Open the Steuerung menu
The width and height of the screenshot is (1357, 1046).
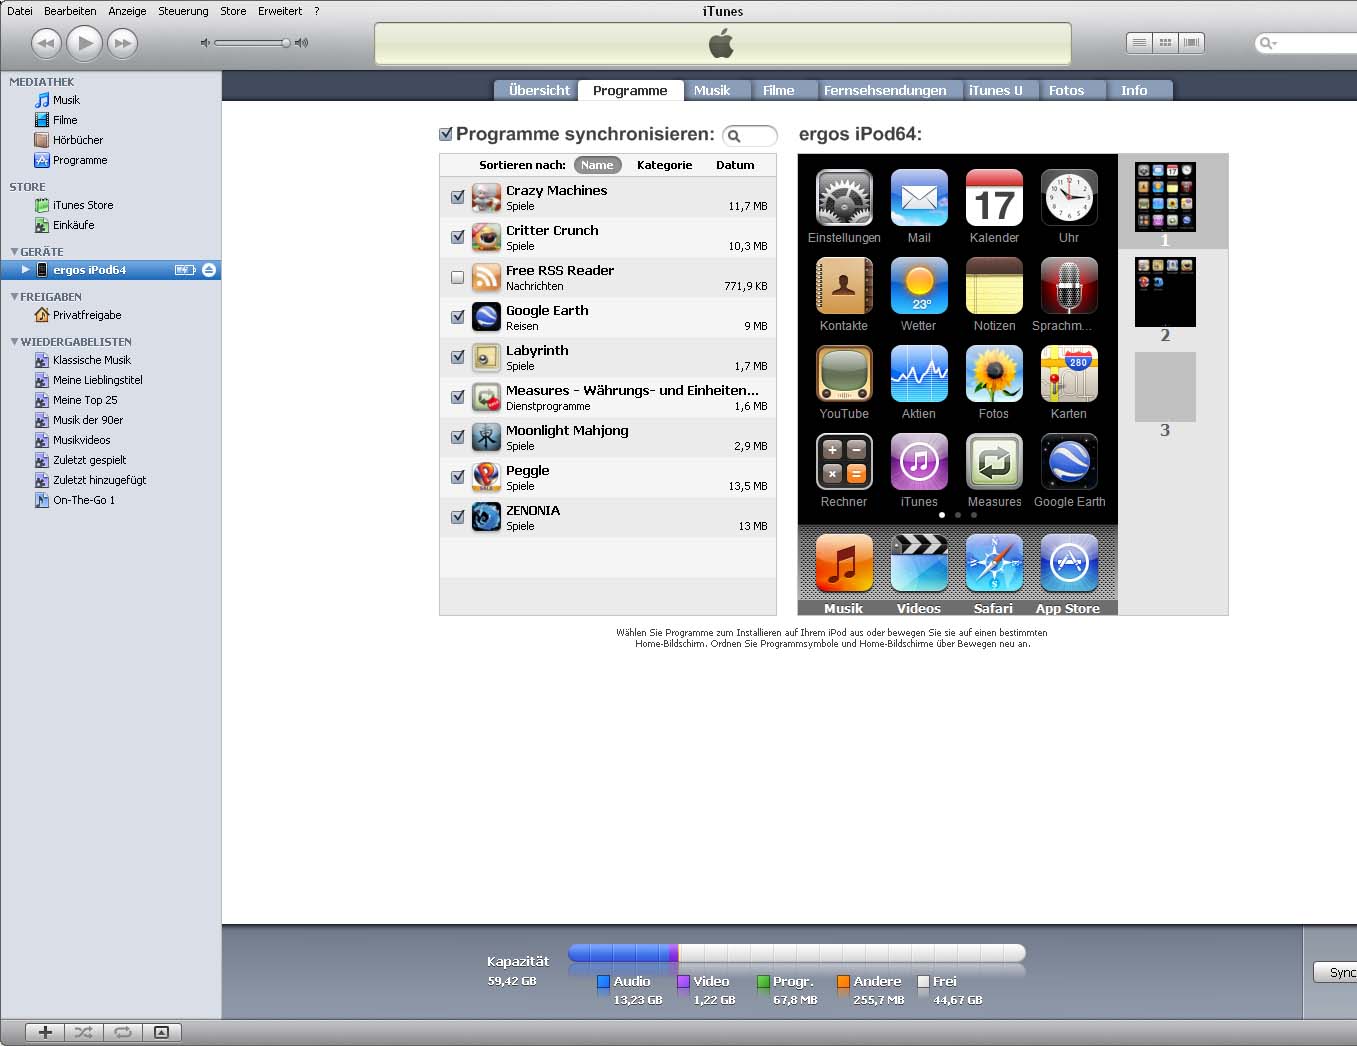point(183,11)
